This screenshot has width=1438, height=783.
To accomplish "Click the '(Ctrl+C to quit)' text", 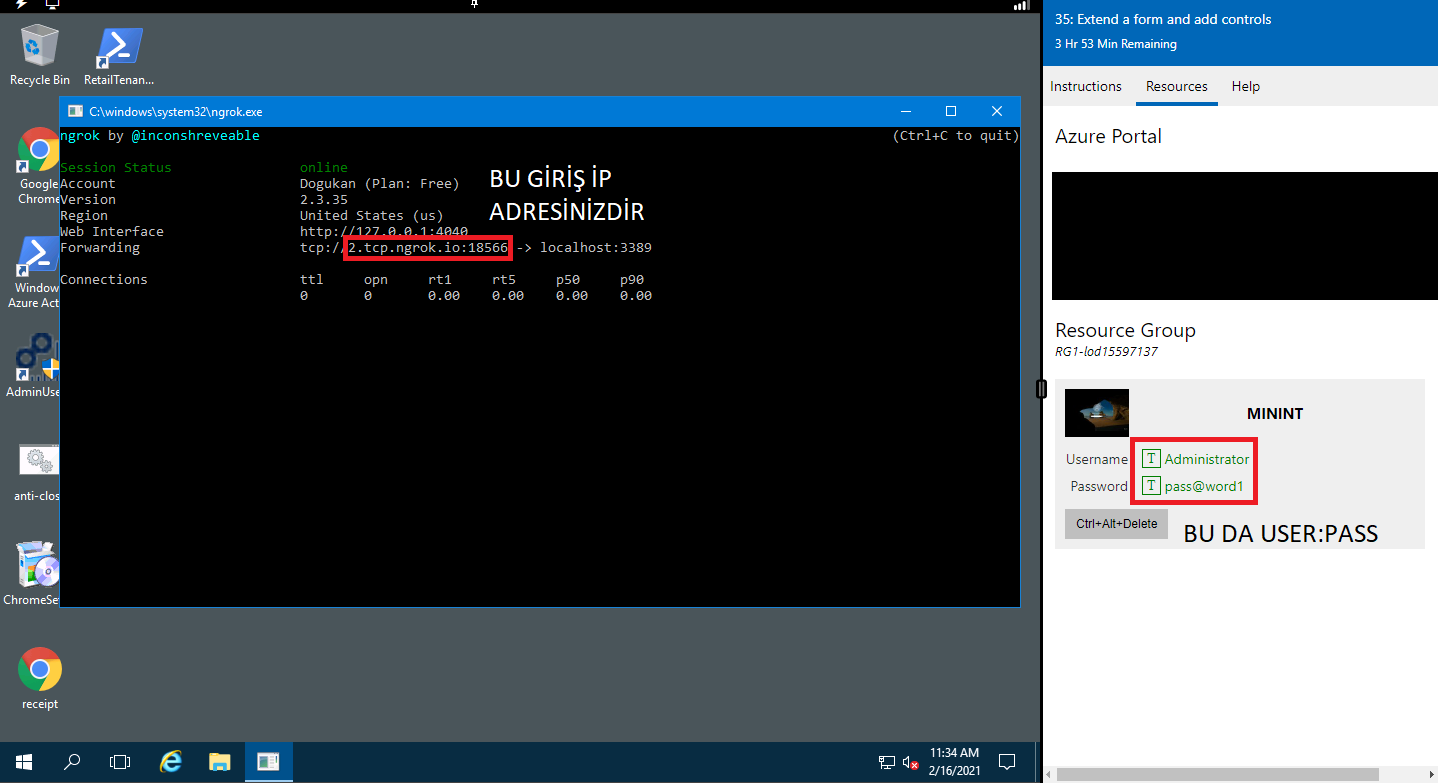I will coord(956,135).
